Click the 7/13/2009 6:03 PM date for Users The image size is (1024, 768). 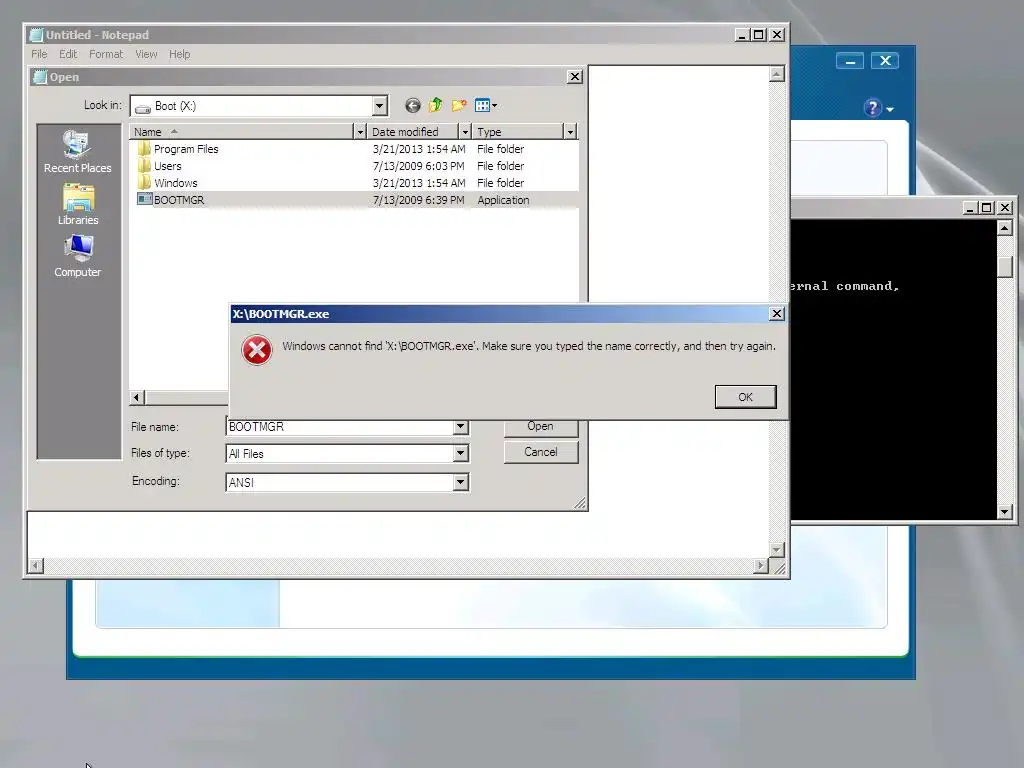click(x=419, y=166)
